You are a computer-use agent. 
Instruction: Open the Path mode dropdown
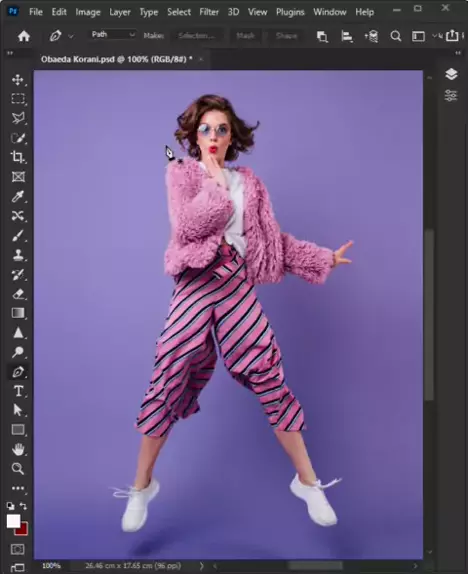[x=113, y=34]
